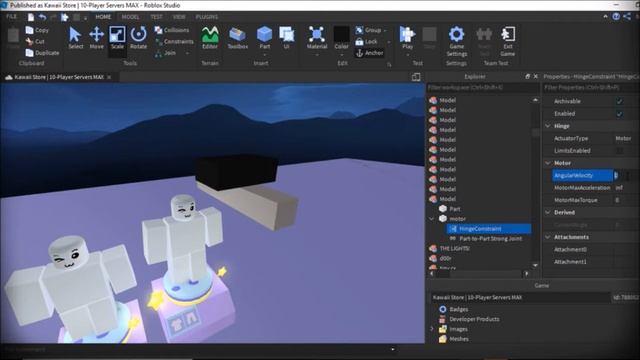Toggle the Collisions option
The width and height of the screenshot is (640, 360).
[172, 30]
